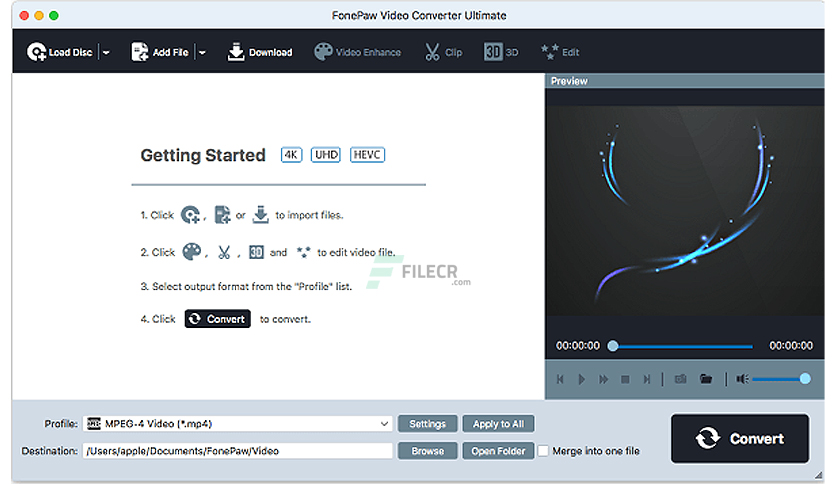Click the Load Disc toolbar icon
Viewport: 836px width, 484px height.
(x=36, y=52)
